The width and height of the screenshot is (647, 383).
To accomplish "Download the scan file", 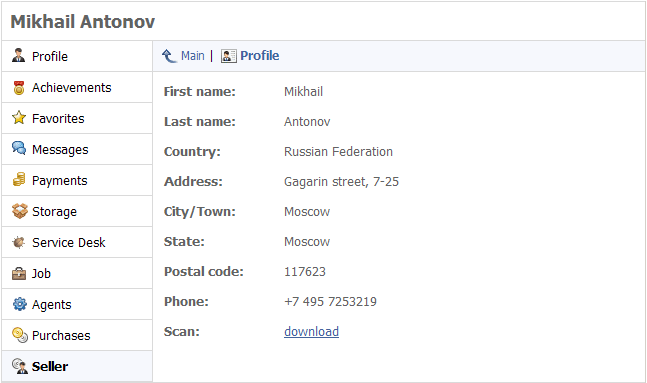I will click(312, 331).
